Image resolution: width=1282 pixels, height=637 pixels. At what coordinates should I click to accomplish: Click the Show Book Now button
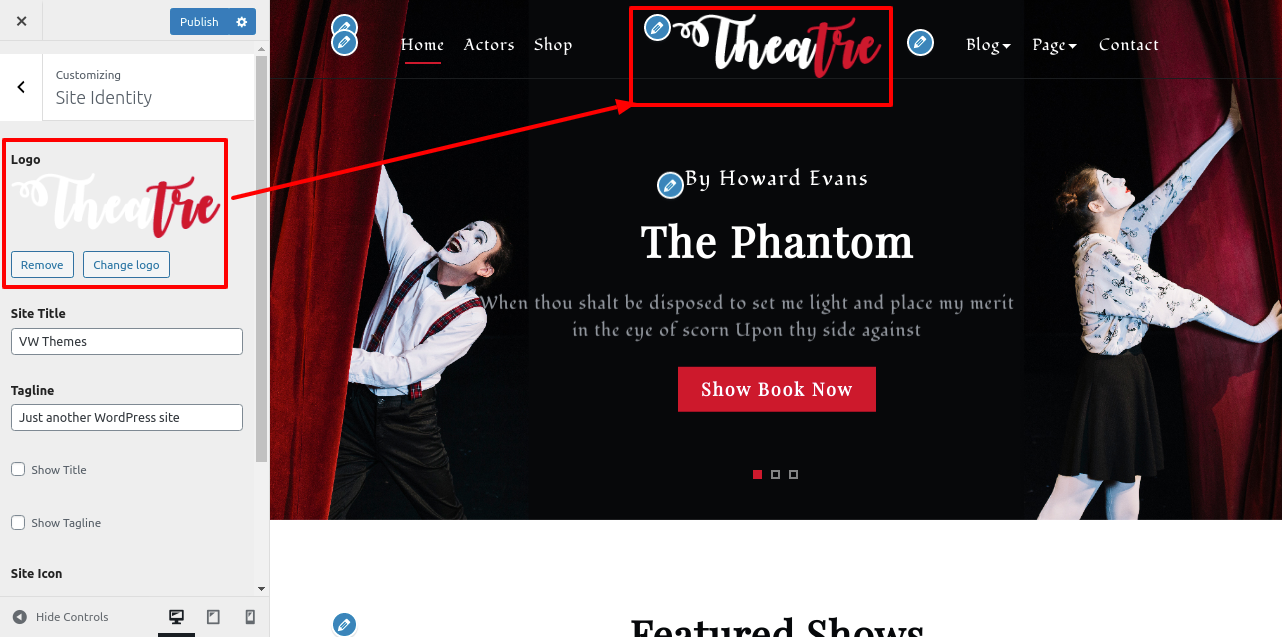pyautogui.click(x=777, y=389)
